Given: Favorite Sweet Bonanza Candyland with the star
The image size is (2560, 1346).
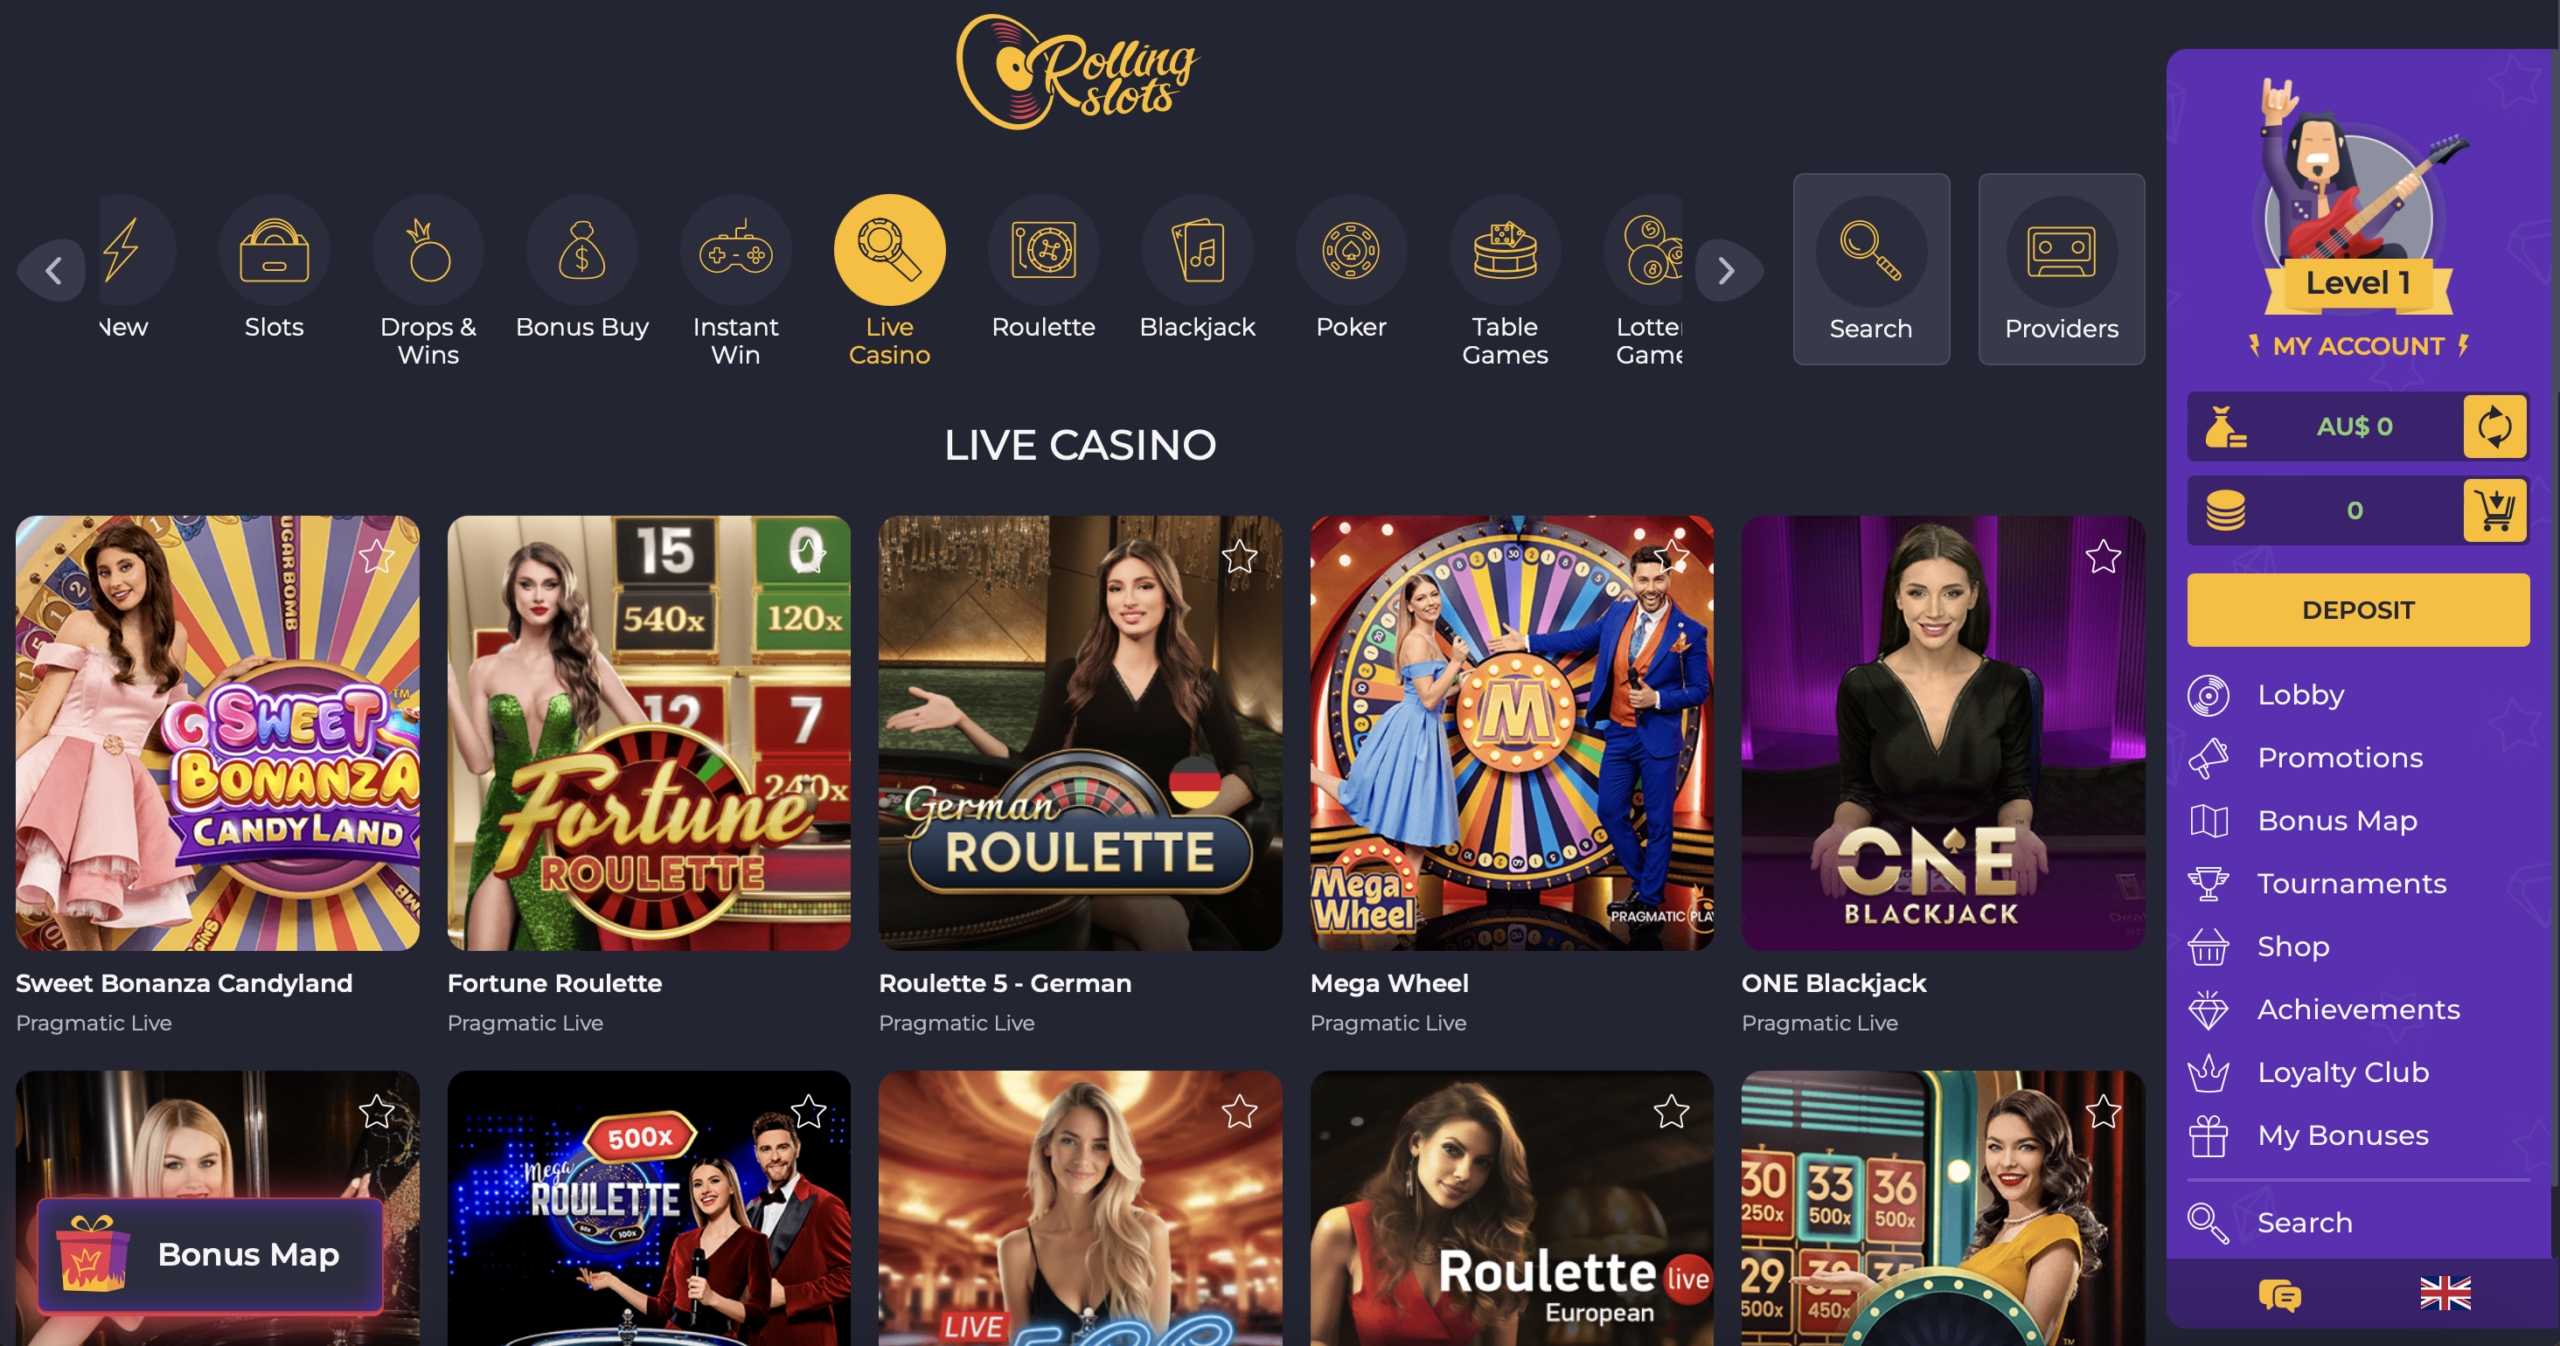Looking at the screenshot, I should tap(377, 556).
